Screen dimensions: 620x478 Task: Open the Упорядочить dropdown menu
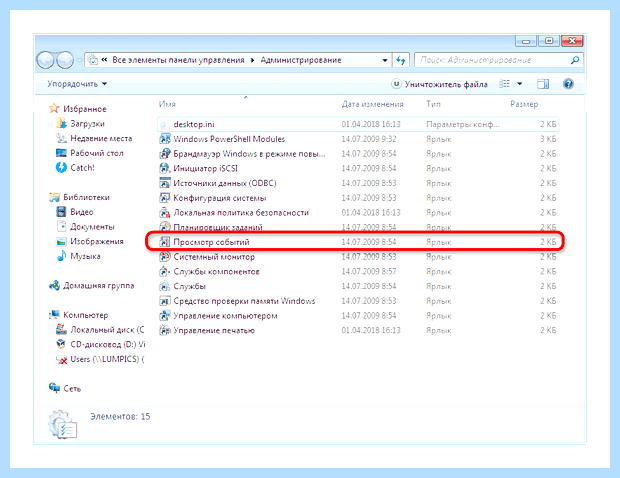click(77, 84)
